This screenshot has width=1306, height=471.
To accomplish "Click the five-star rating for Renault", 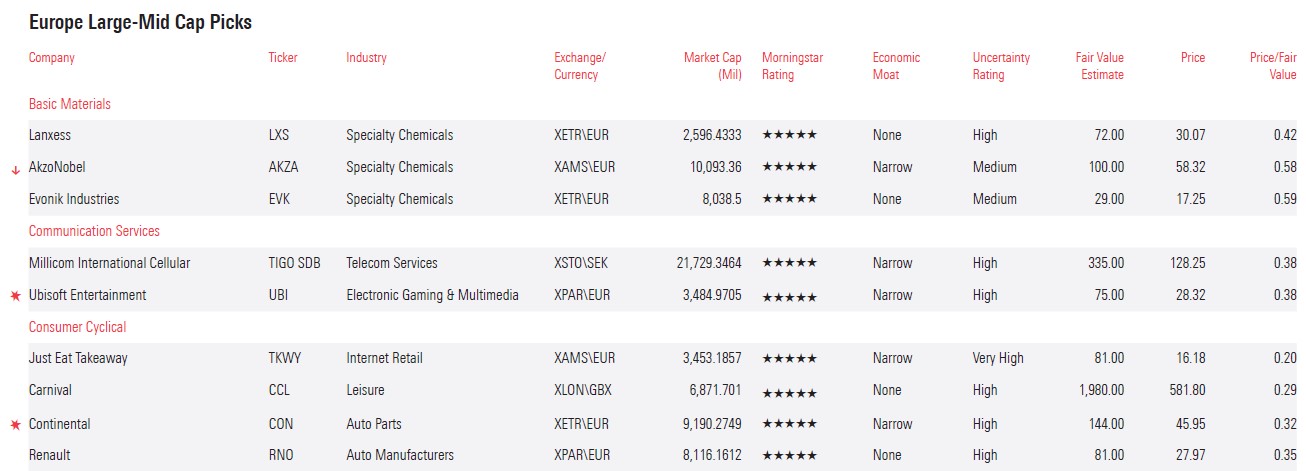I will [789, 455].
